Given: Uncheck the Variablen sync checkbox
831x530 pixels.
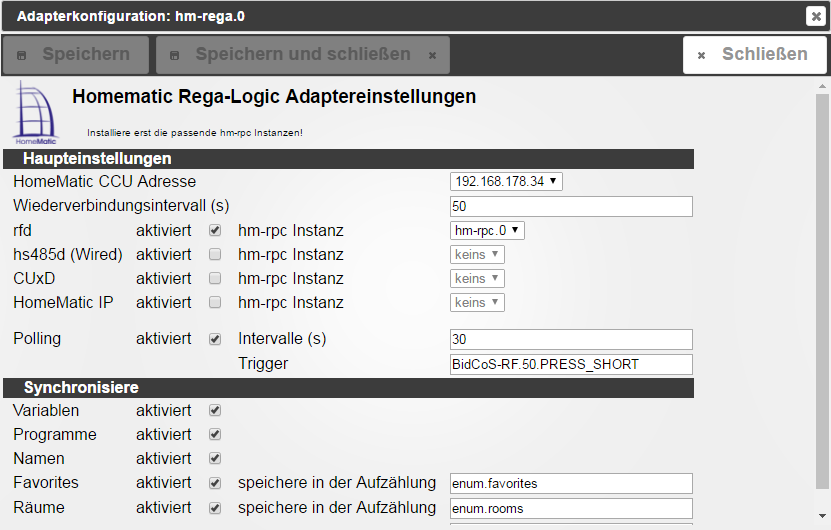Looking at the screenshot, I should 214,411.
